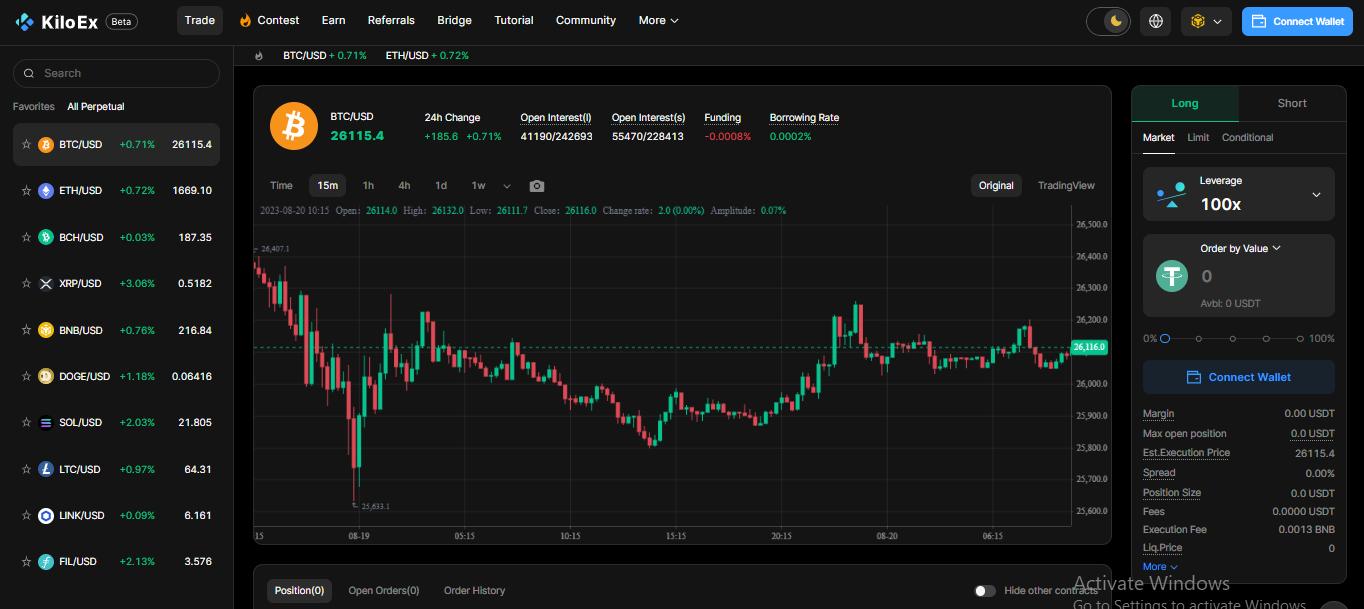Screen dimensions: 1364x609
Task: Open the More menu in navigation
Action: (x=658, y=21)
